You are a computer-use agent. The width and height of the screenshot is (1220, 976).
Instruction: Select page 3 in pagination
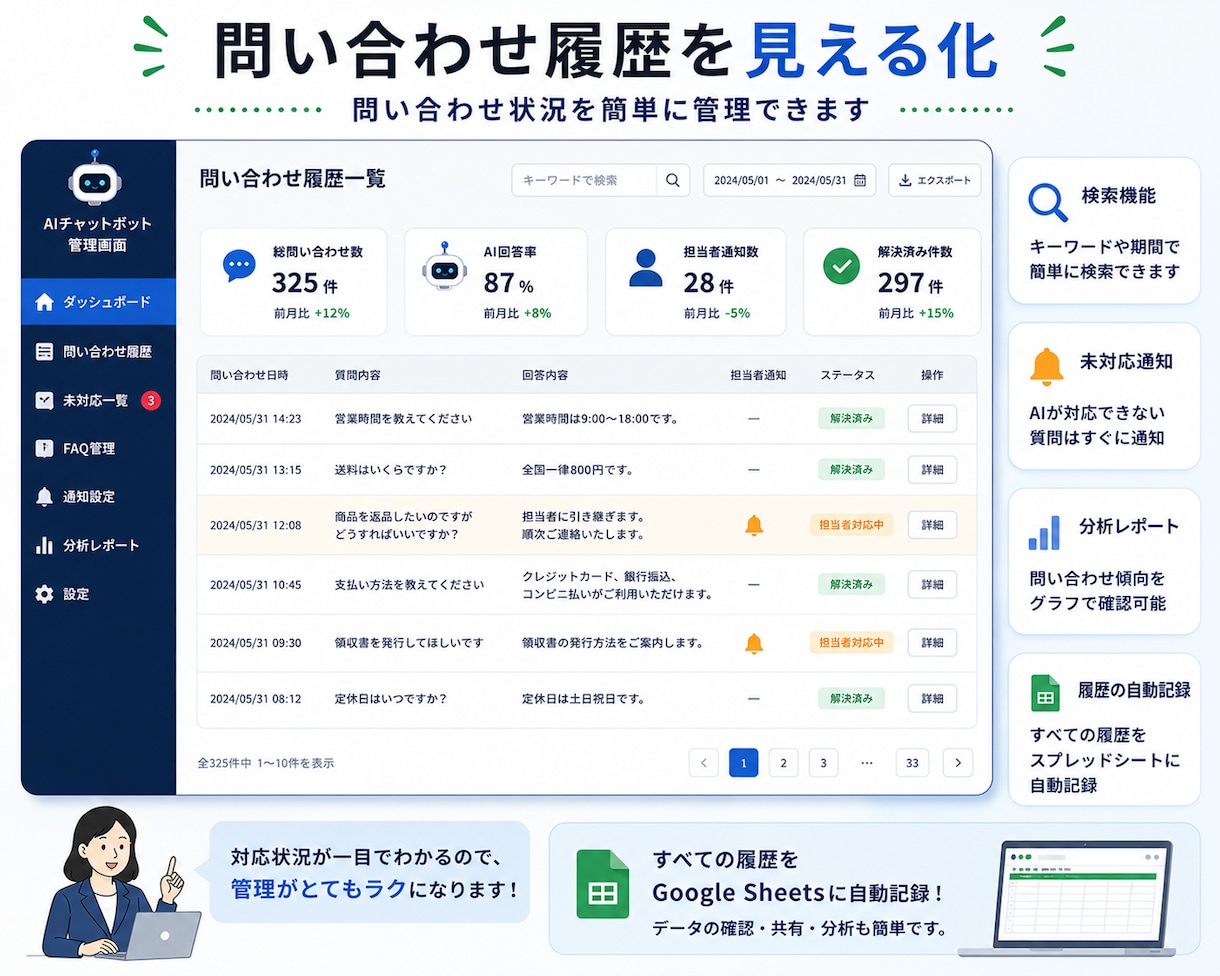pyautogui.click(x=823, y=763)
